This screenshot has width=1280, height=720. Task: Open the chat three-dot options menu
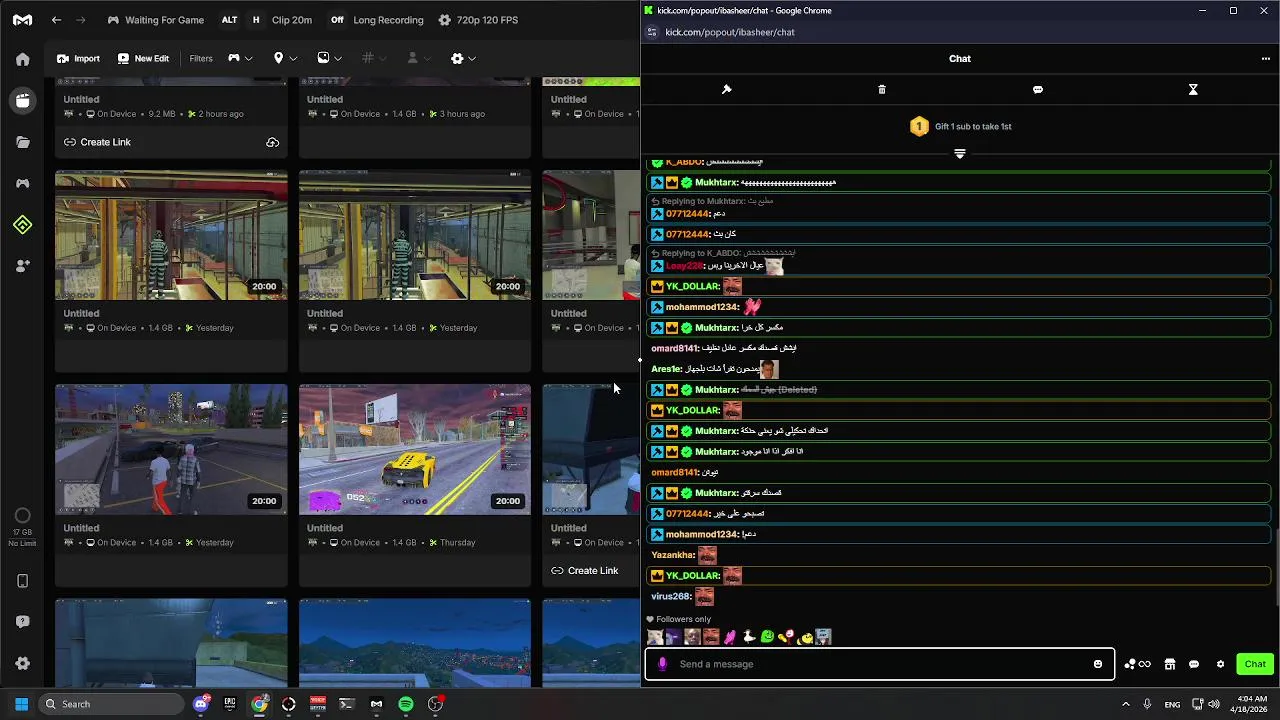pyautogui.click(x=1265, y=59)
